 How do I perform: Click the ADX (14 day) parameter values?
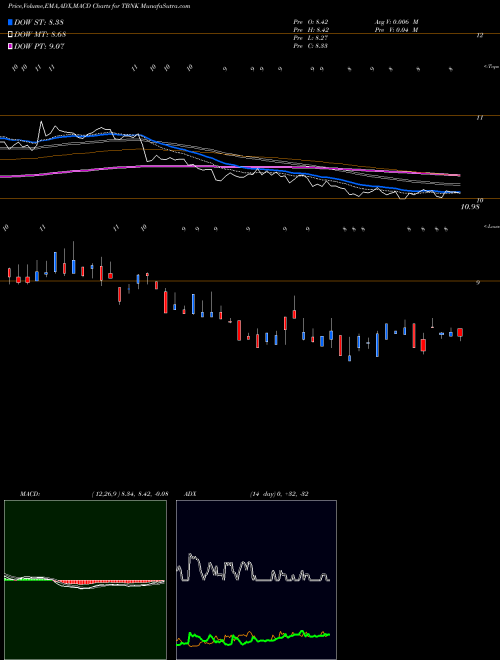pos(279,494)
